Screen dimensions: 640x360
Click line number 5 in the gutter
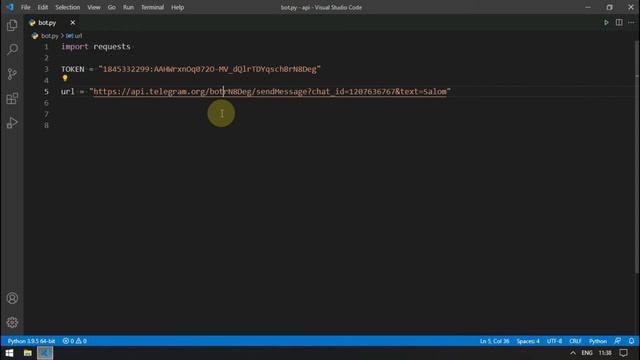pyautogui.click(x=46, y=91)
